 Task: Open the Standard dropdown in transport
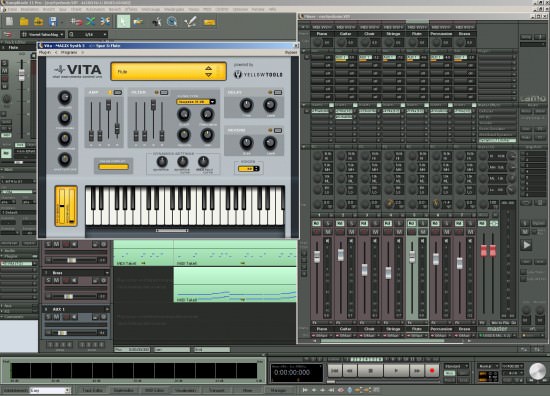click(456, 366)
